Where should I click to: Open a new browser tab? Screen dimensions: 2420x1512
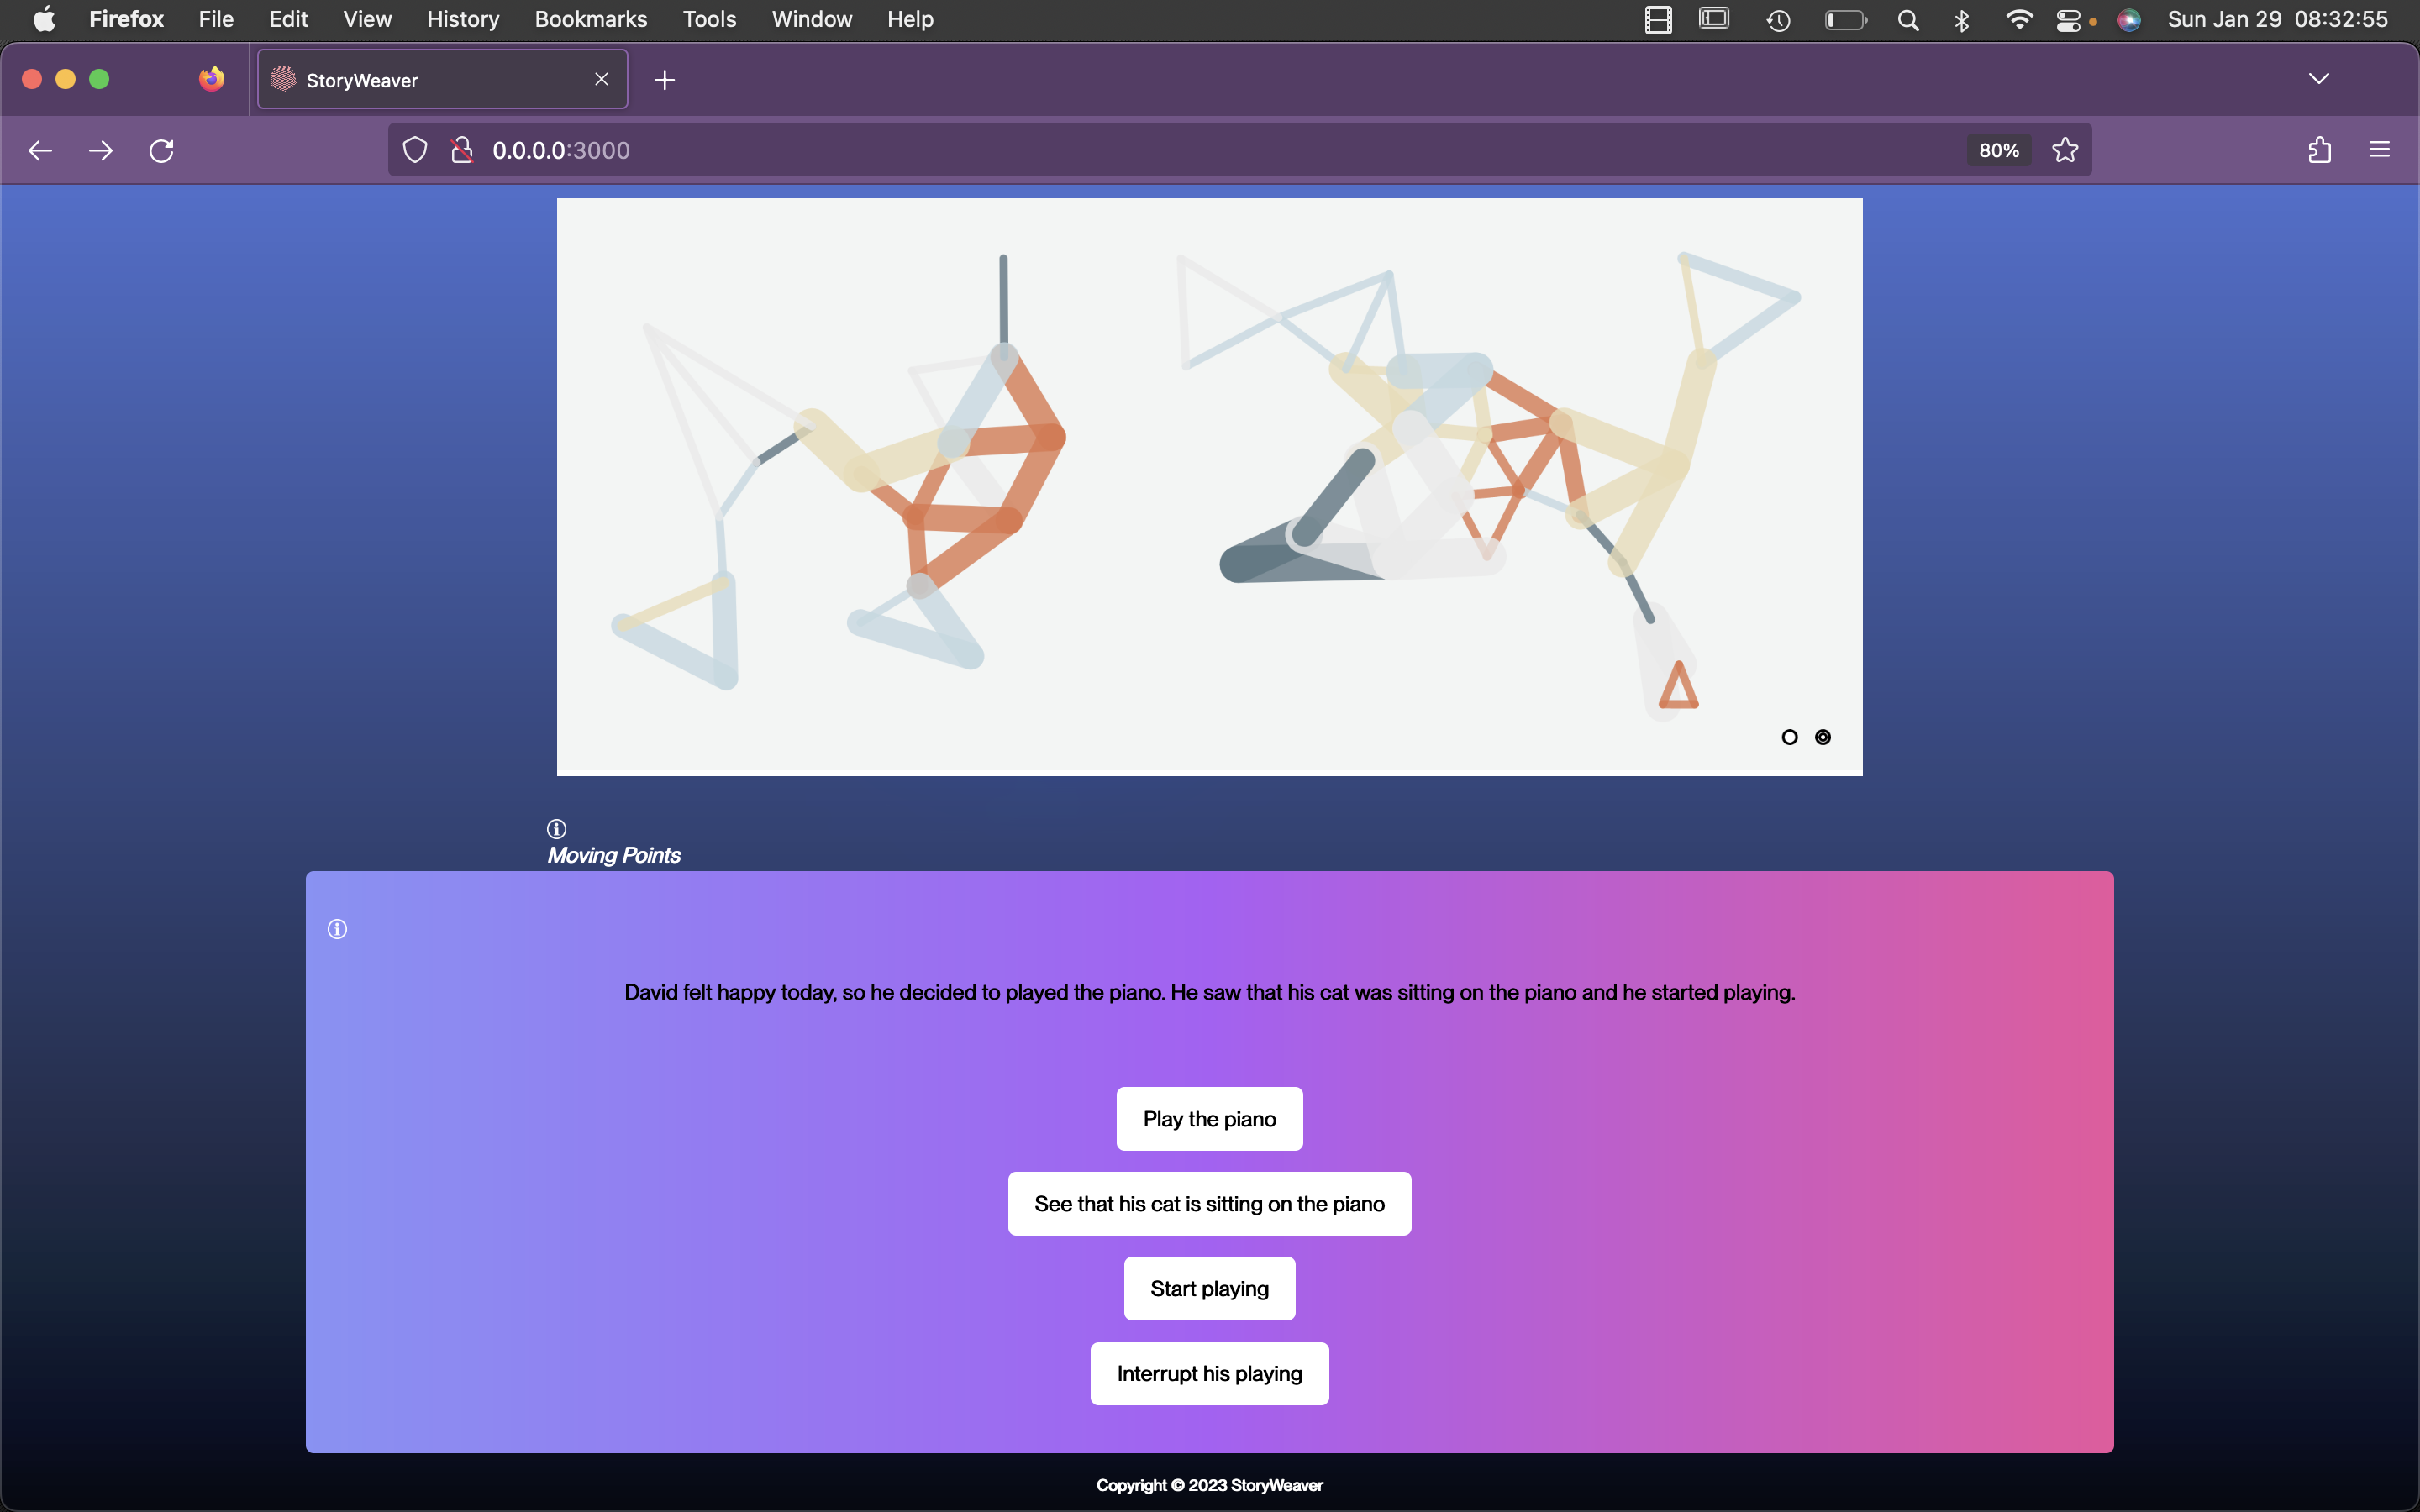click(x=665, y=80)
